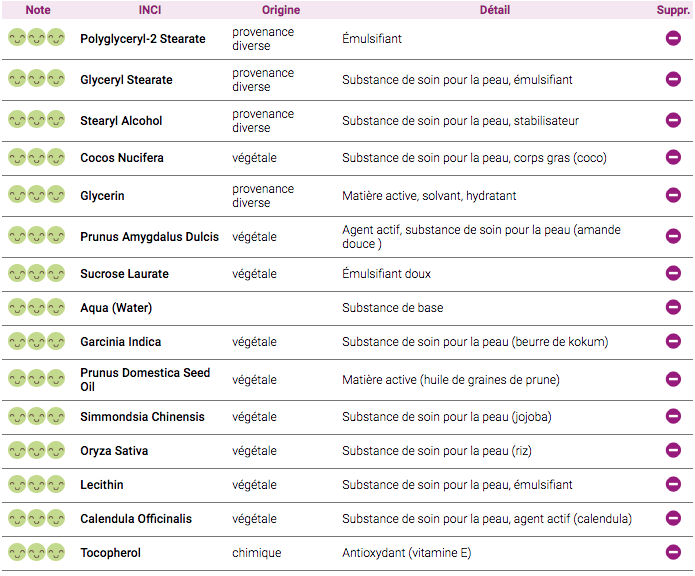Image resolution: width=695 pixels, height=576 pixels.
Task: Remove Glyceryl Stearate with its minus icon
Action: (x=673, y=79)
